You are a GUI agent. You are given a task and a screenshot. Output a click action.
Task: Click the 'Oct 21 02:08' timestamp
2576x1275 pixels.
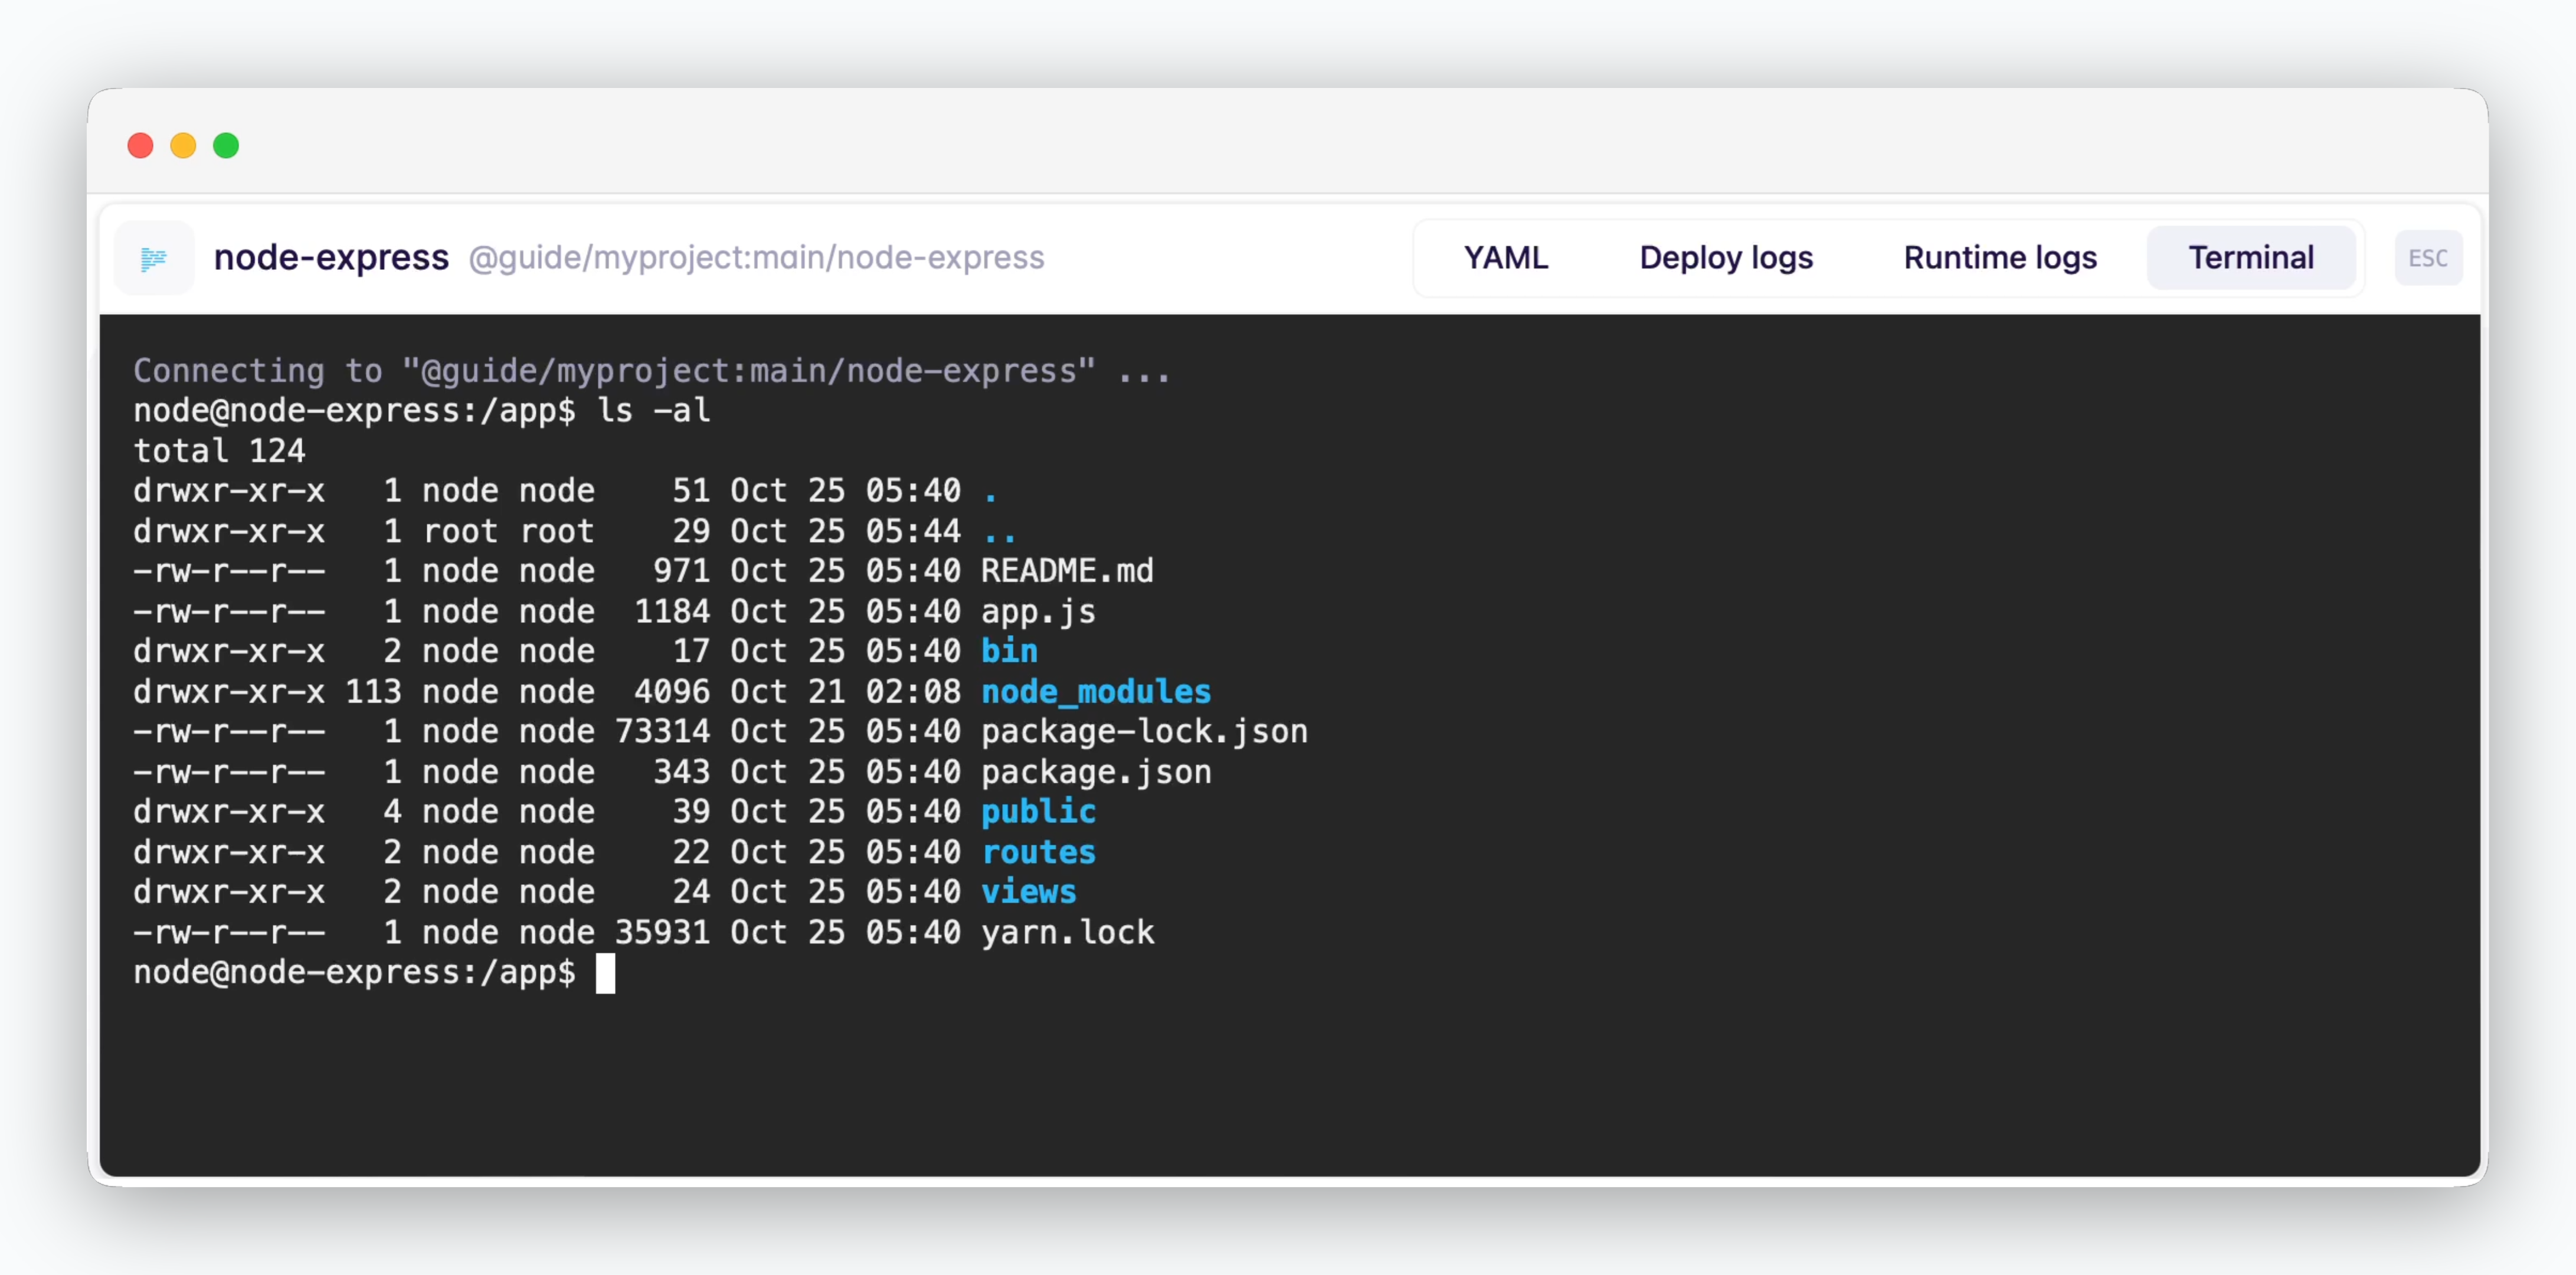tap(845, 692)
